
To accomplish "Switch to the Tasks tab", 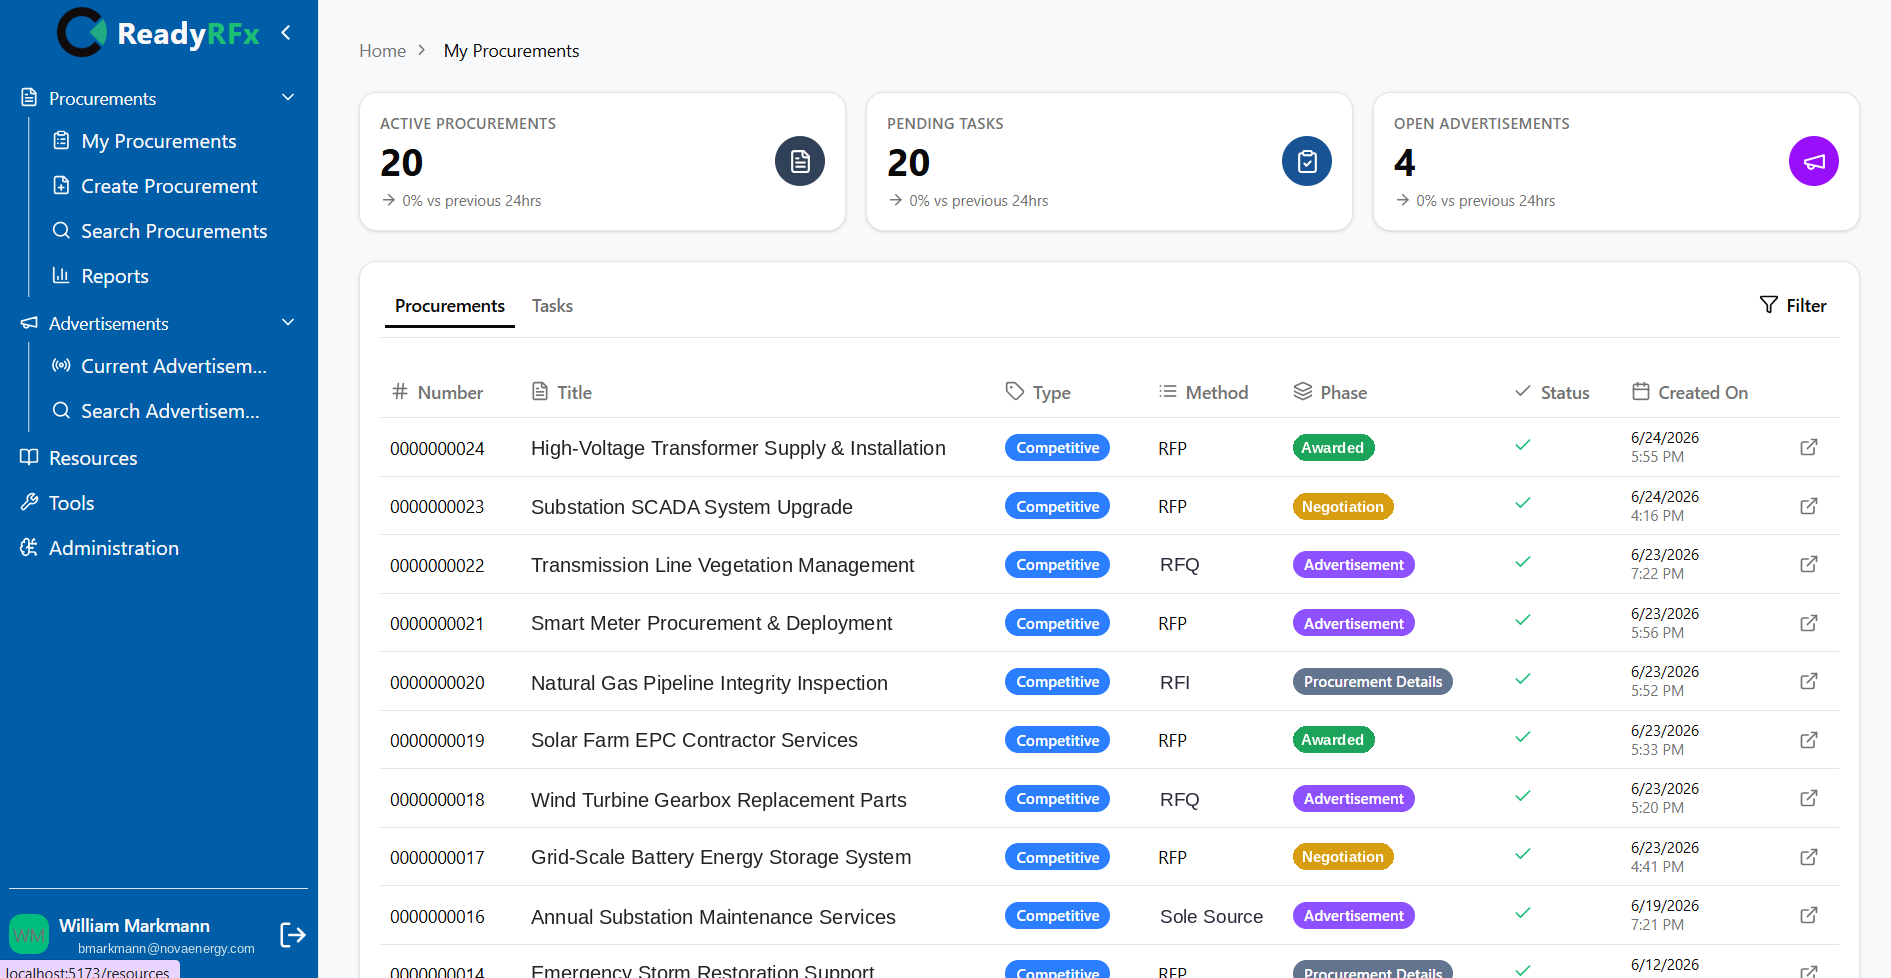I will point(552,306).
